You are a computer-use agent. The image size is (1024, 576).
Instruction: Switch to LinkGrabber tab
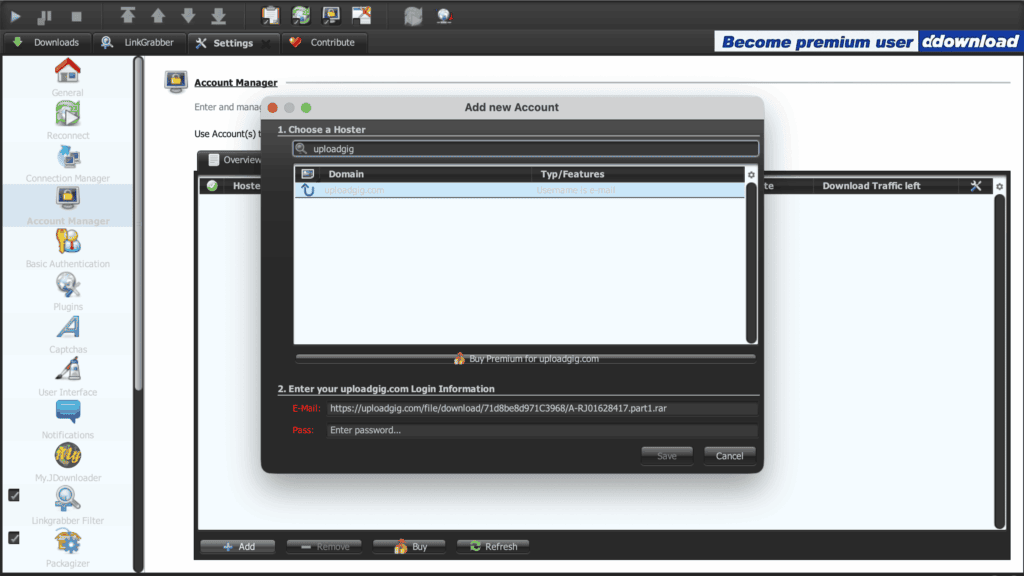pyautogui.click(x=138, y=42)
